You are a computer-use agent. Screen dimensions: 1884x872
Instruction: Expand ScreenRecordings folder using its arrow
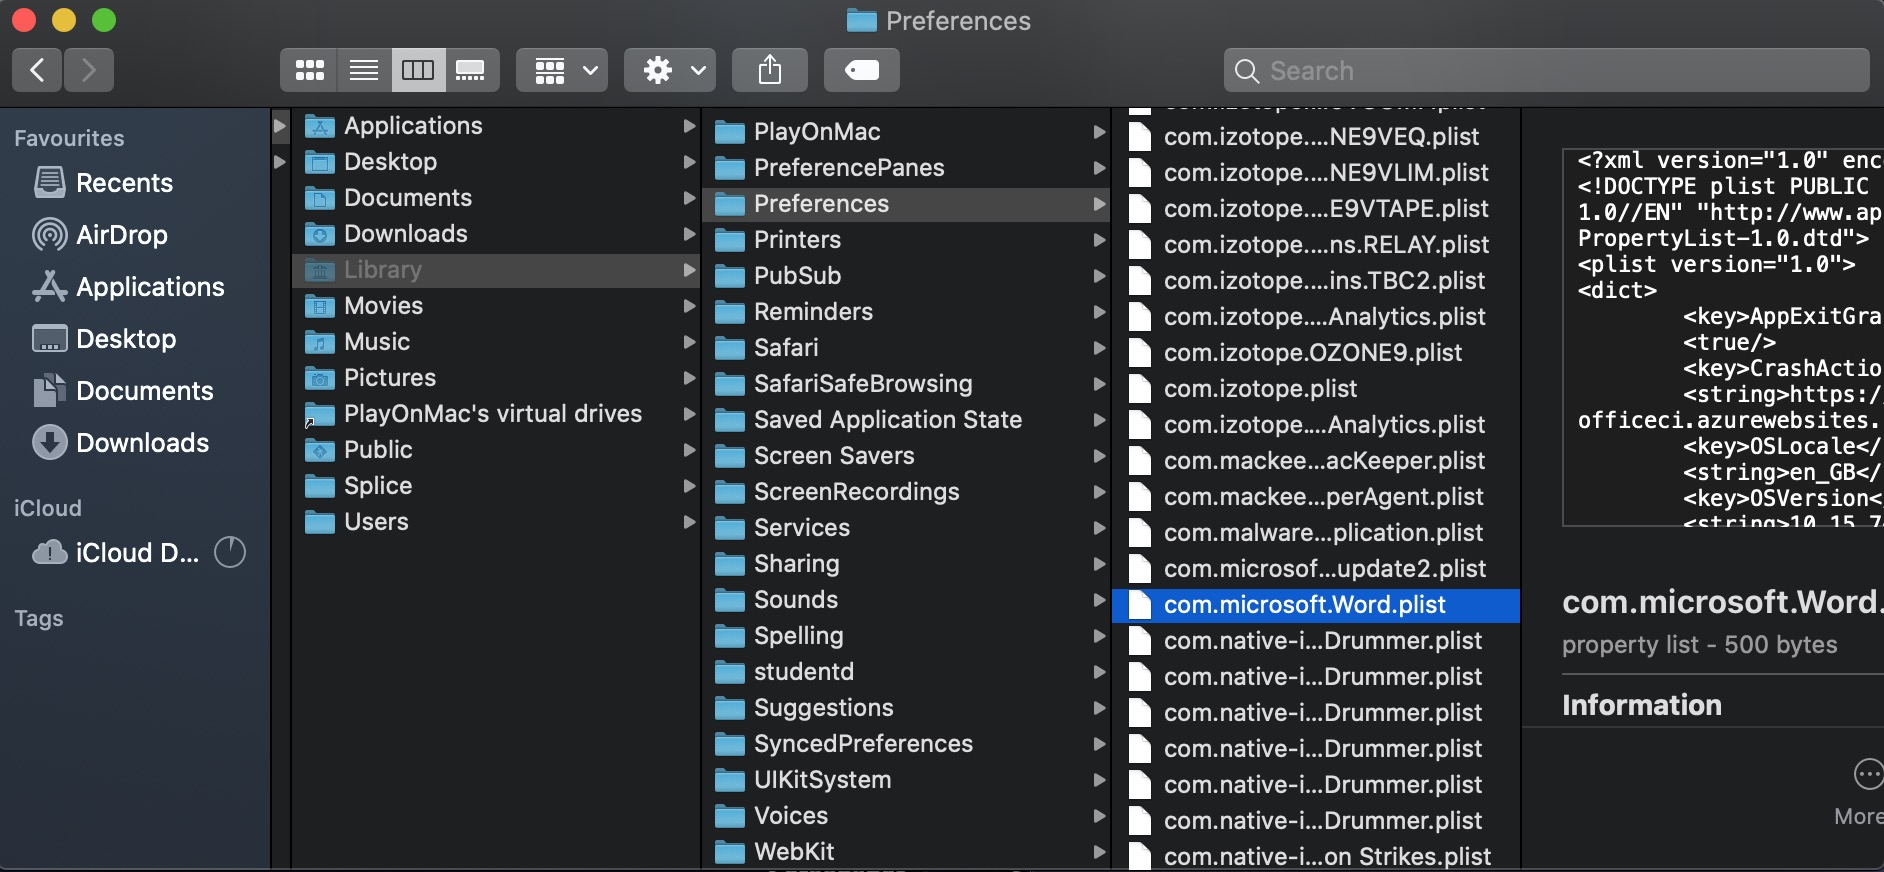[x=1099, y=492]
